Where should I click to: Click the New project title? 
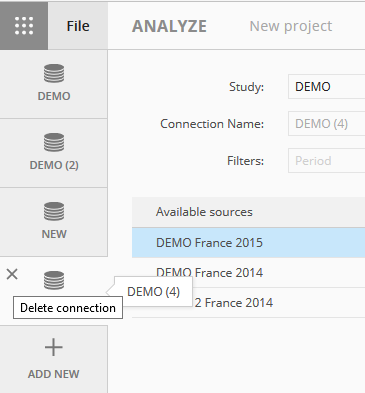[x=291, y=26]
